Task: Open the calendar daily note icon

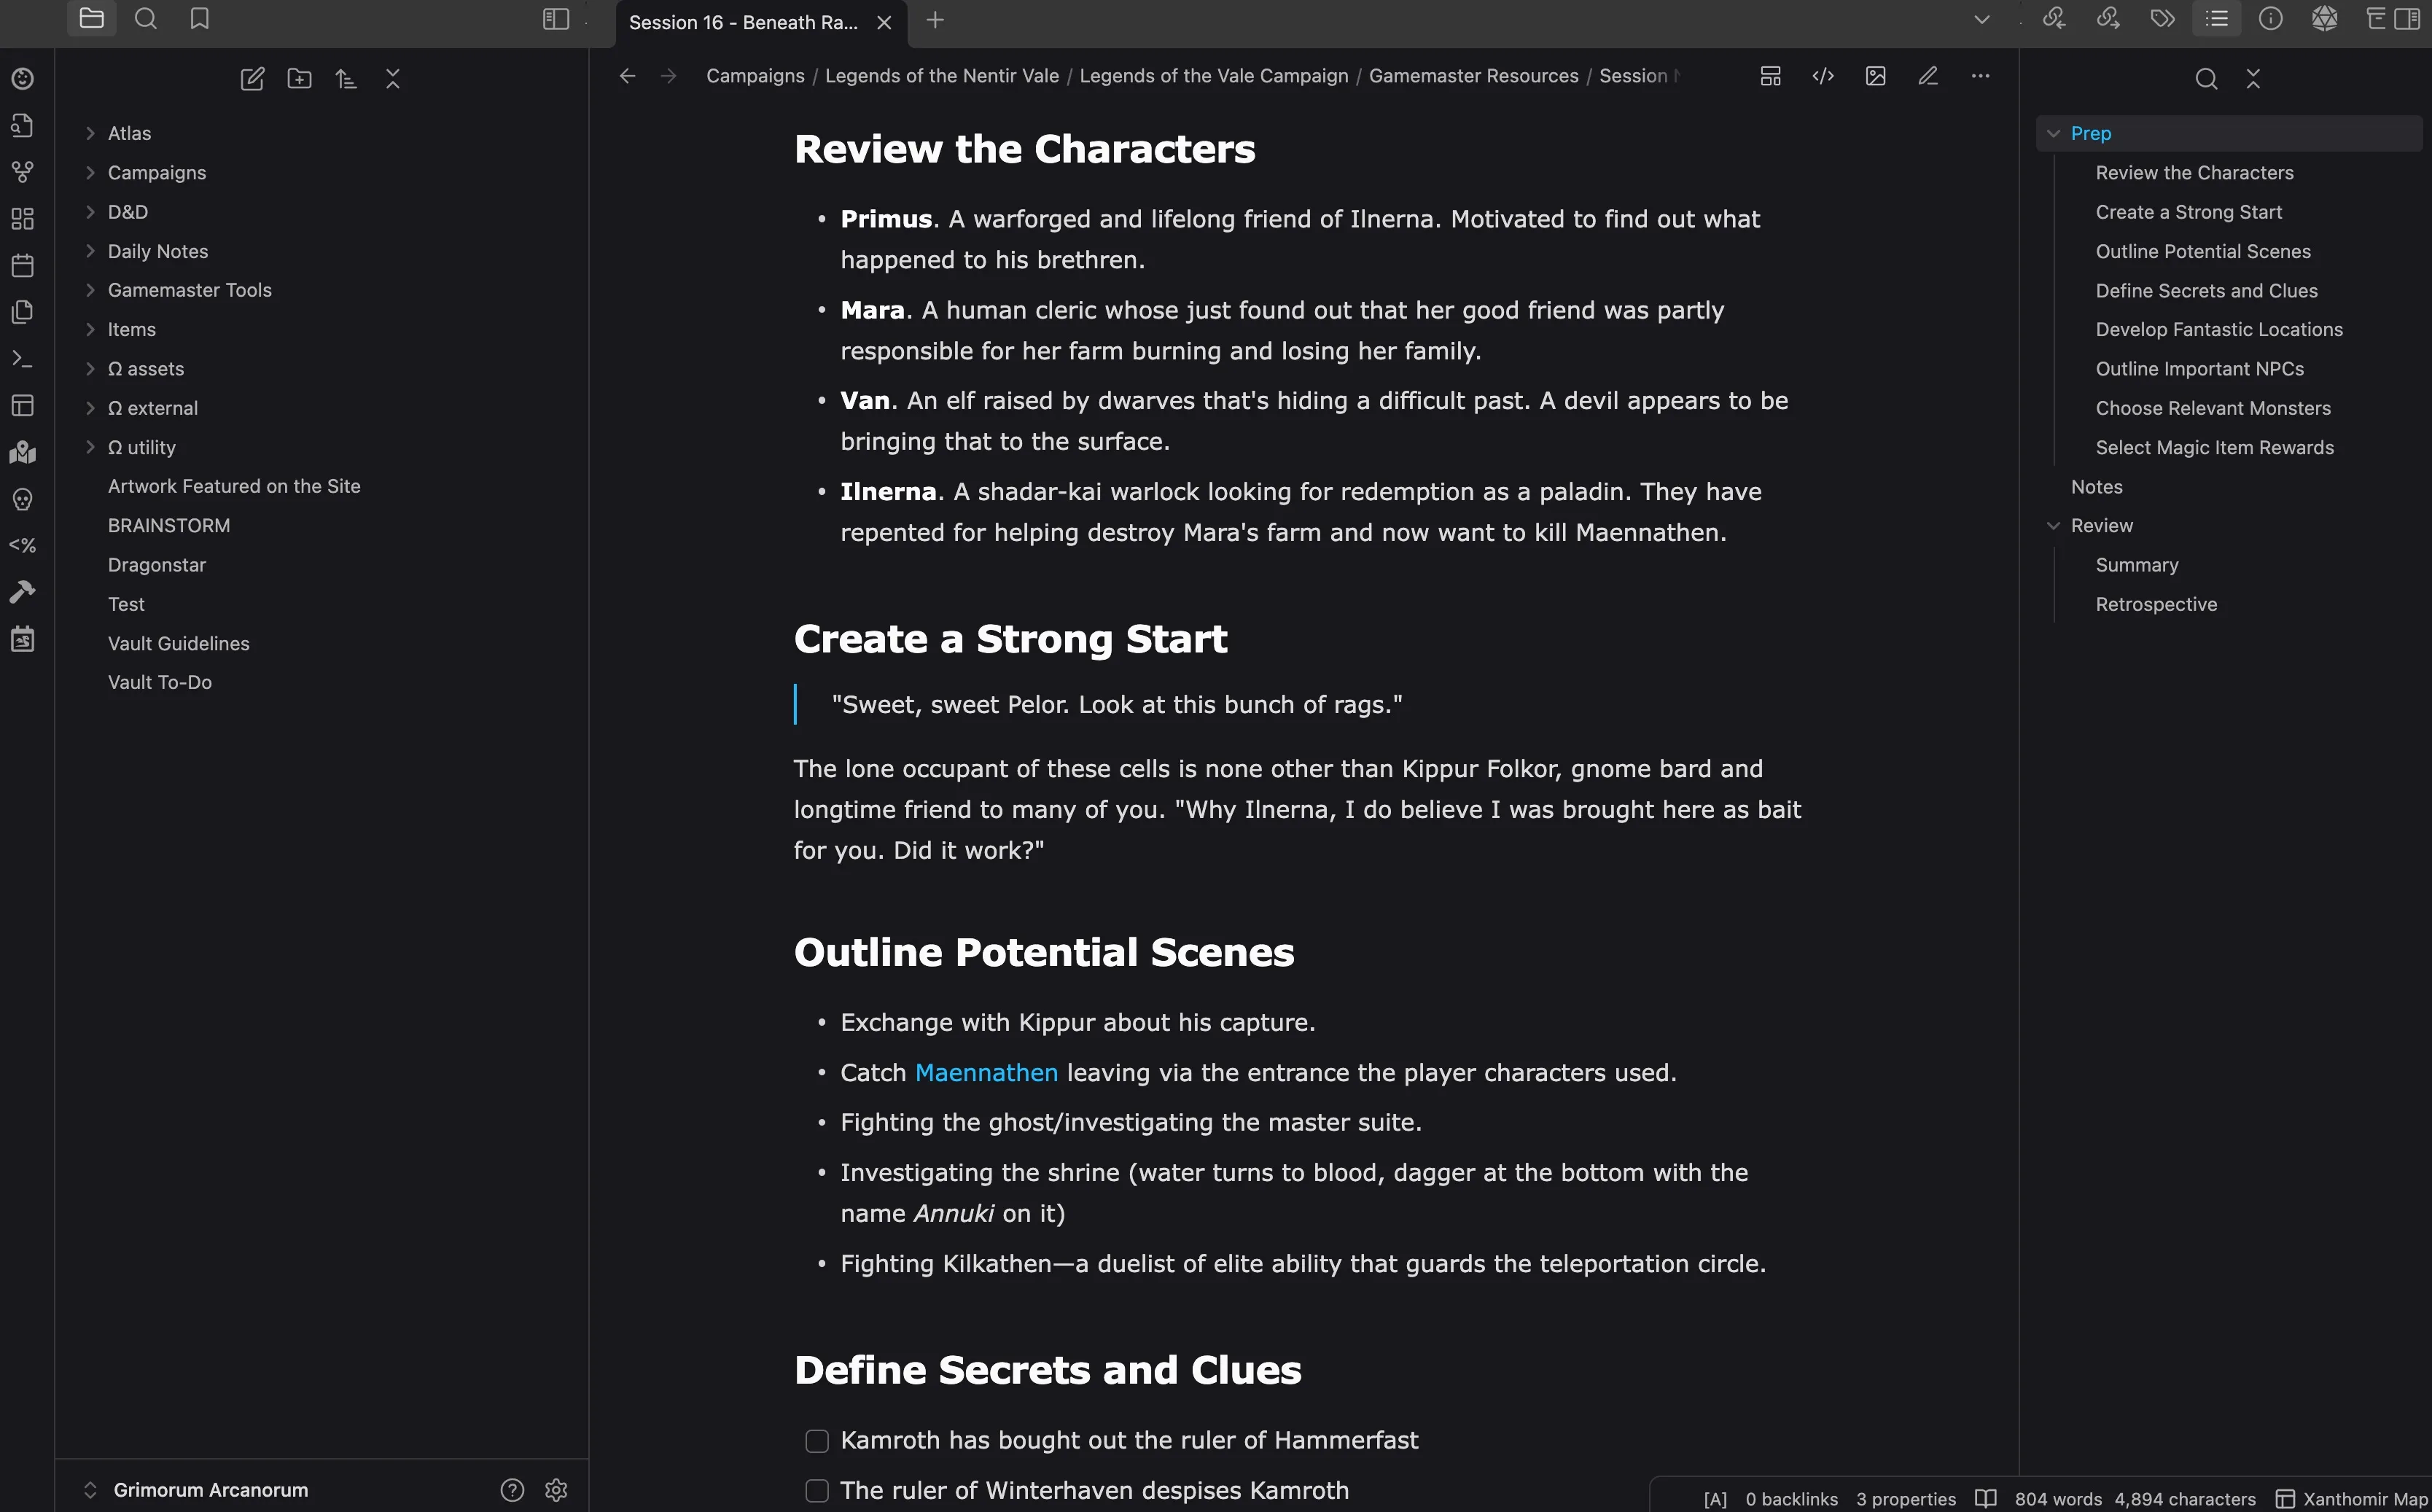Action: (22, 265)
